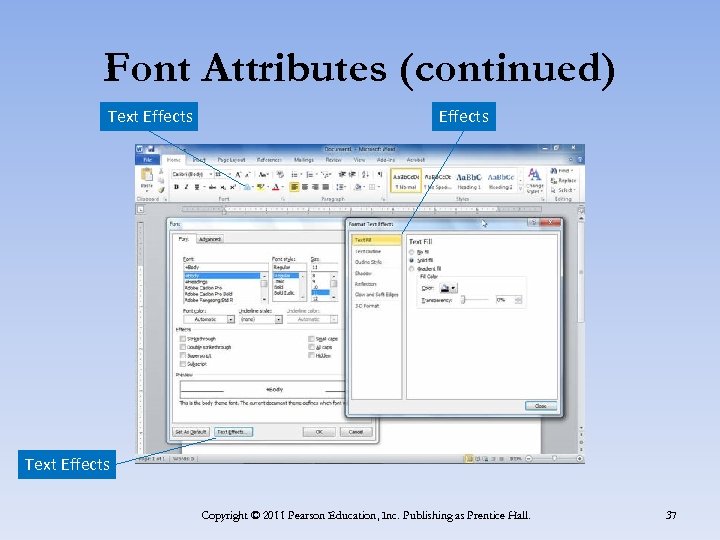Click the Clear Formatting icon

pyautogui.click(x=280, y=174)
